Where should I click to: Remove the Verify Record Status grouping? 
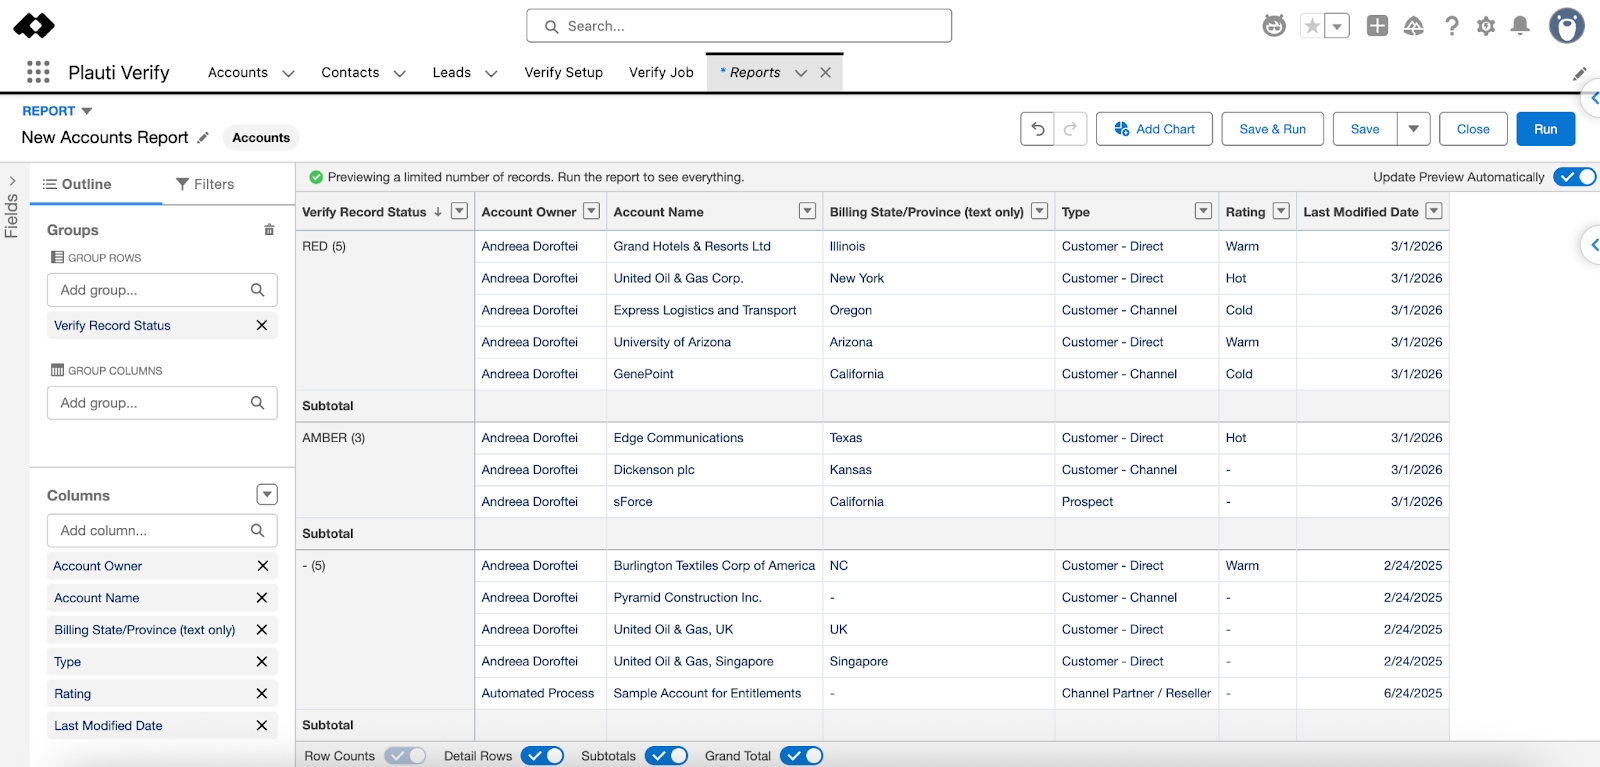coord(262,326)
